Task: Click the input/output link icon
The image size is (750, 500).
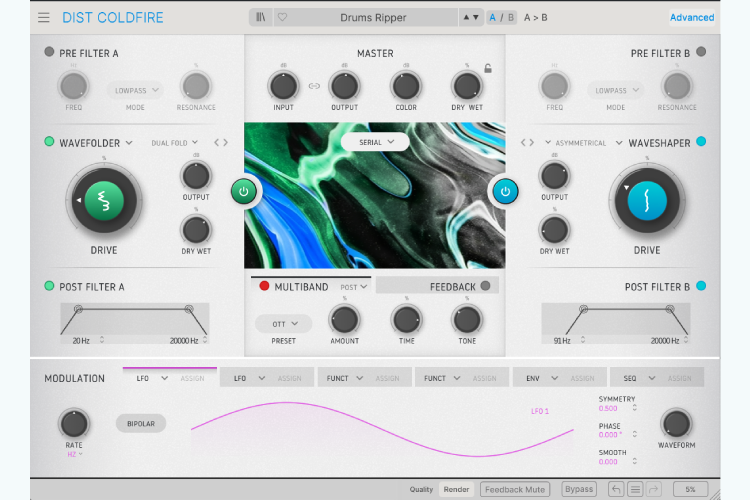Action: [314, 86]
